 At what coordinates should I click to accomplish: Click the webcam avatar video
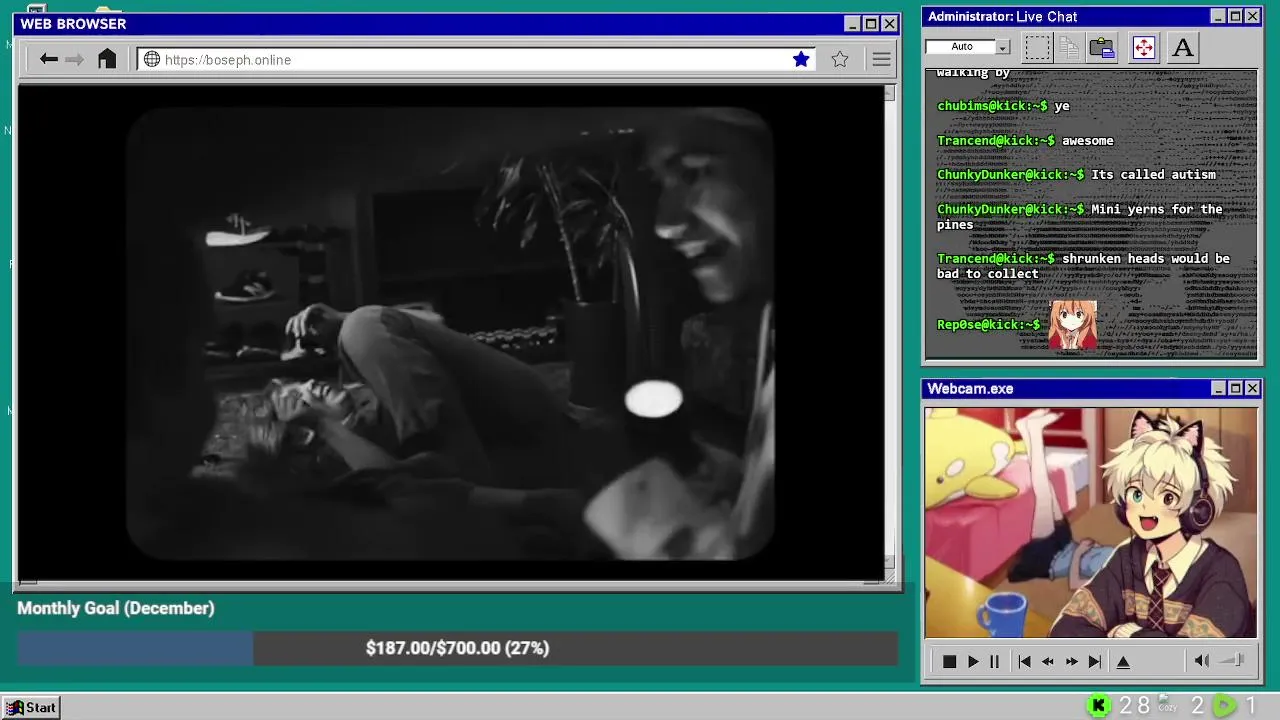1091,522
